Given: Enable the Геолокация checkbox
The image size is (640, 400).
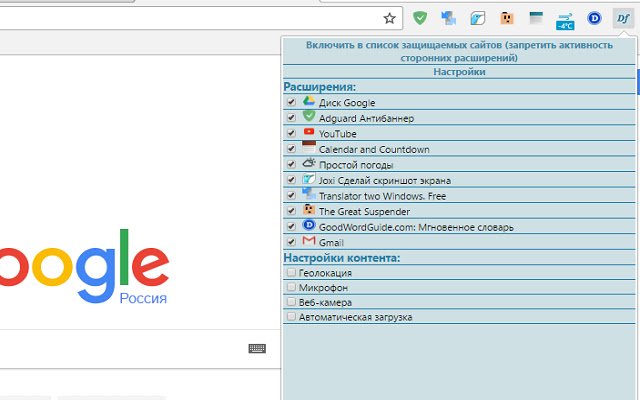Looking at the screenshot, I should (291, 272).
